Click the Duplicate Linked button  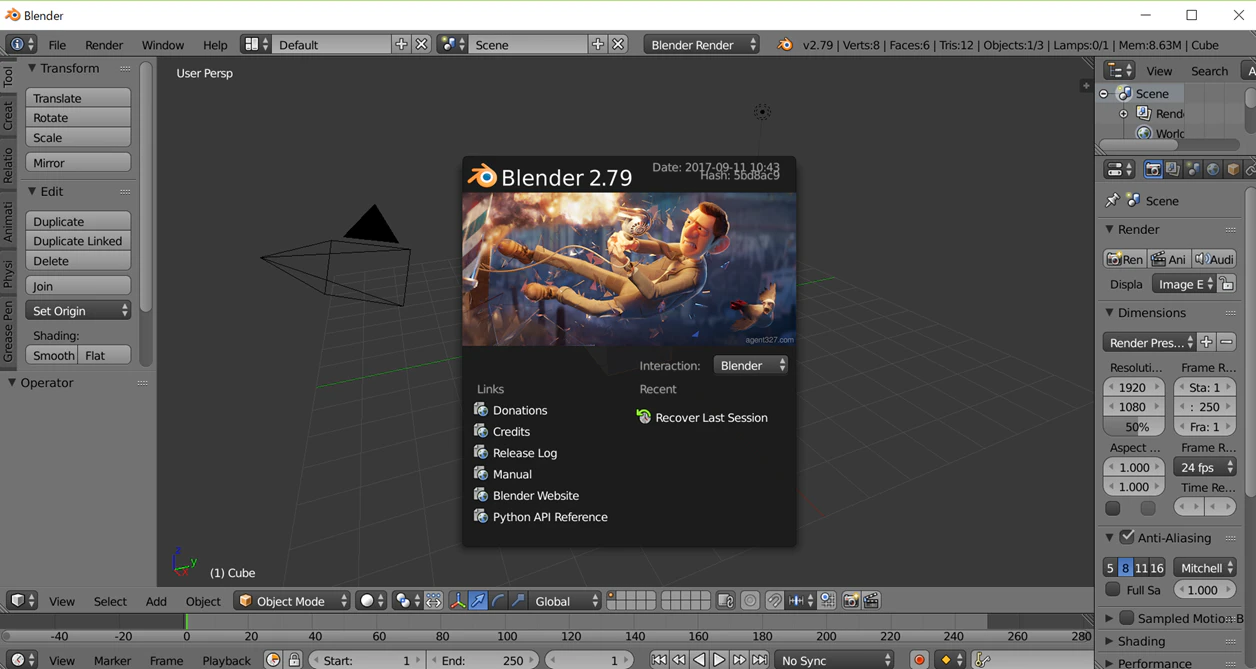79,241
